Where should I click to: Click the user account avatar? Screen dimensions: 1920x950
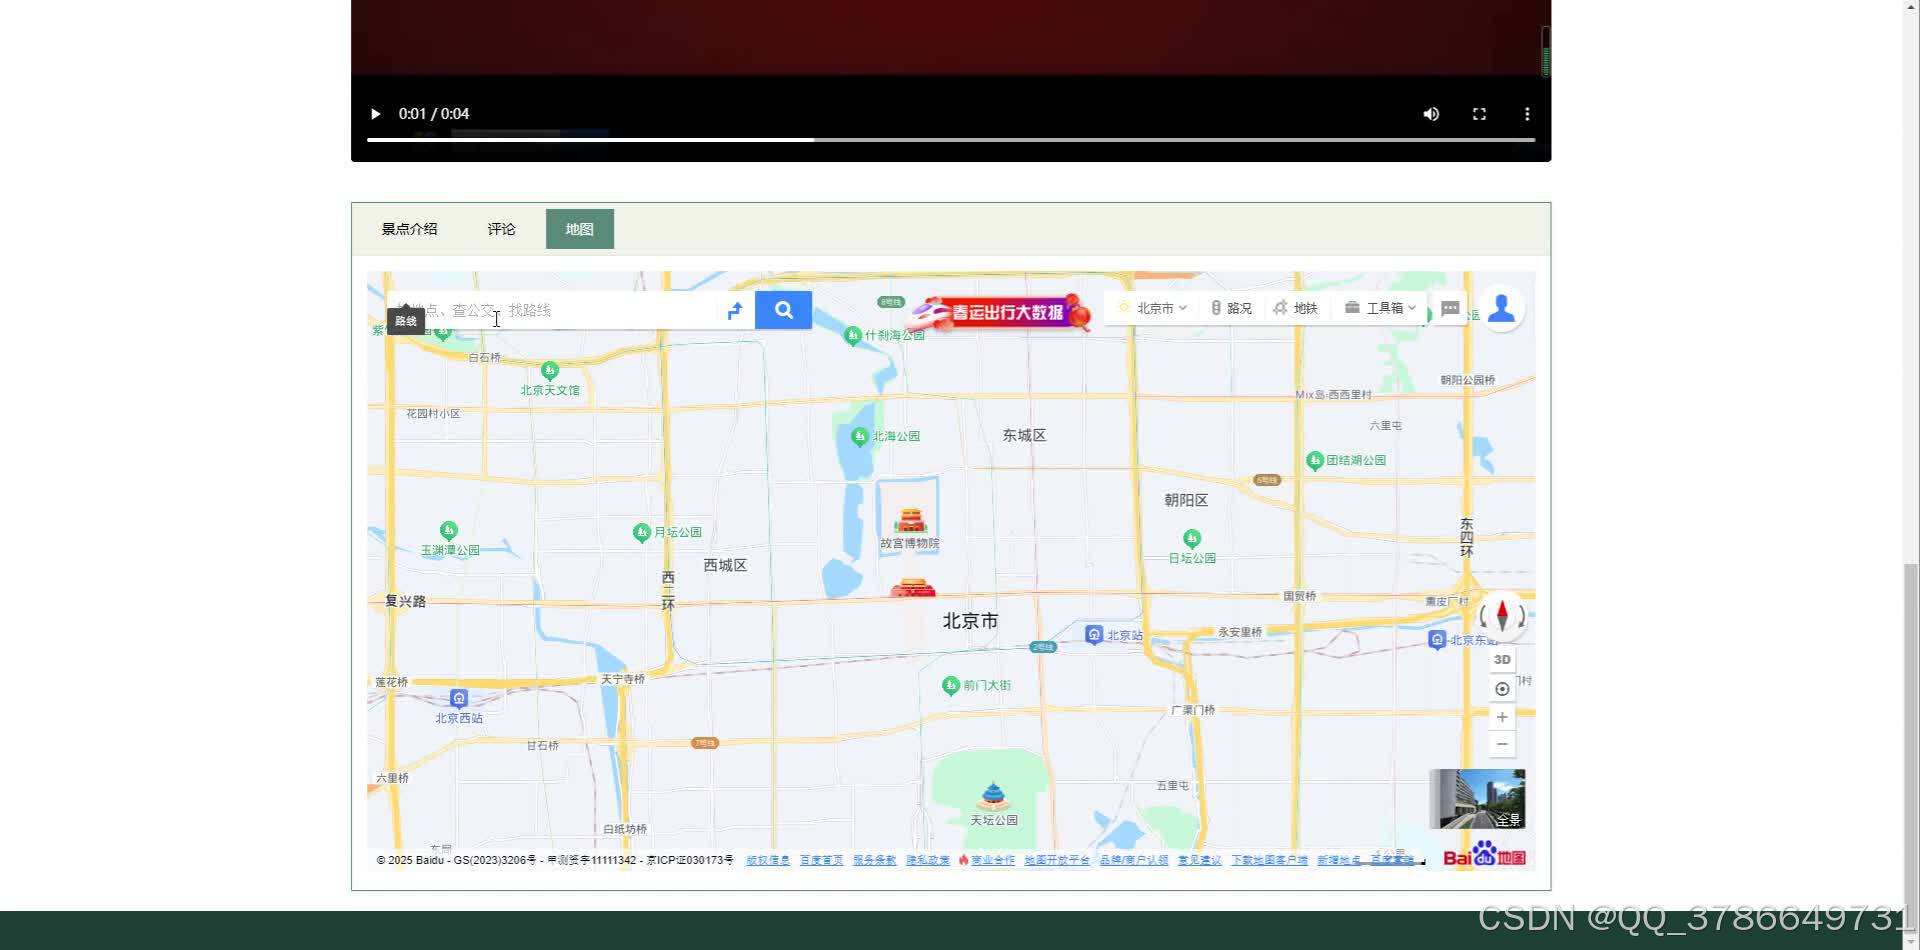tap(1501, 308)
